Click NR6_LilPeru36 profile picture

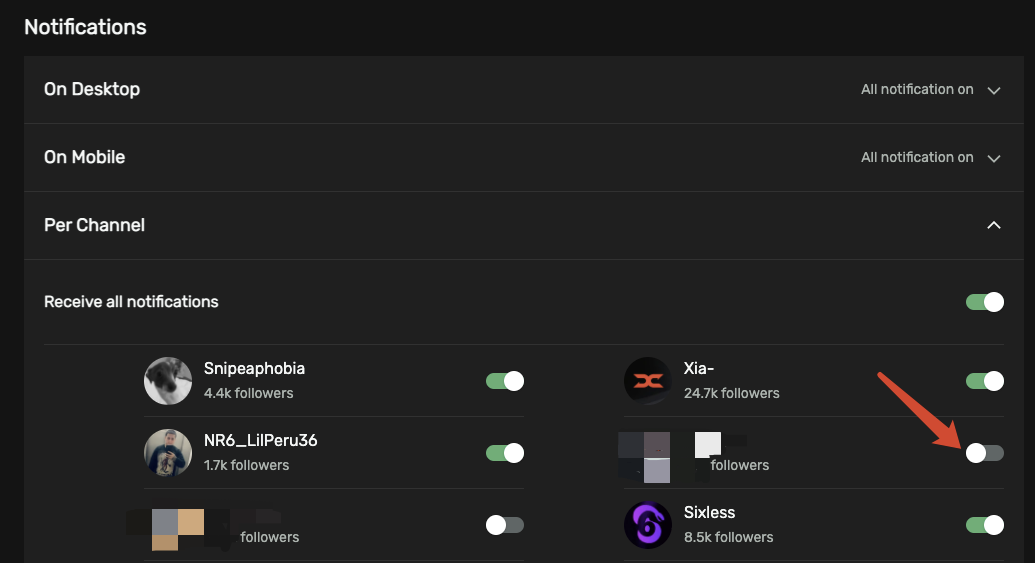point(168,453)
